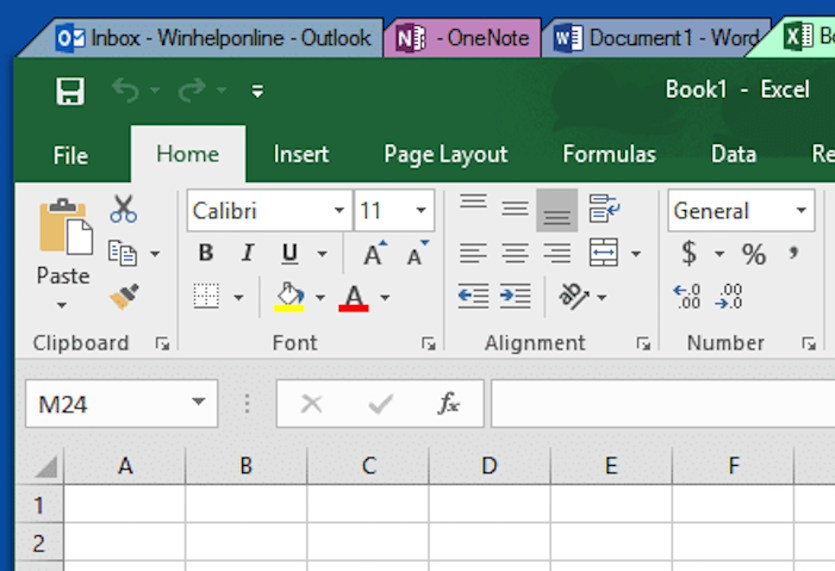Open the Calibri font name dropdown
Image resolution: width=835 pixels, height=571 pixels.
pyautogui.click(x=339, y=210)
